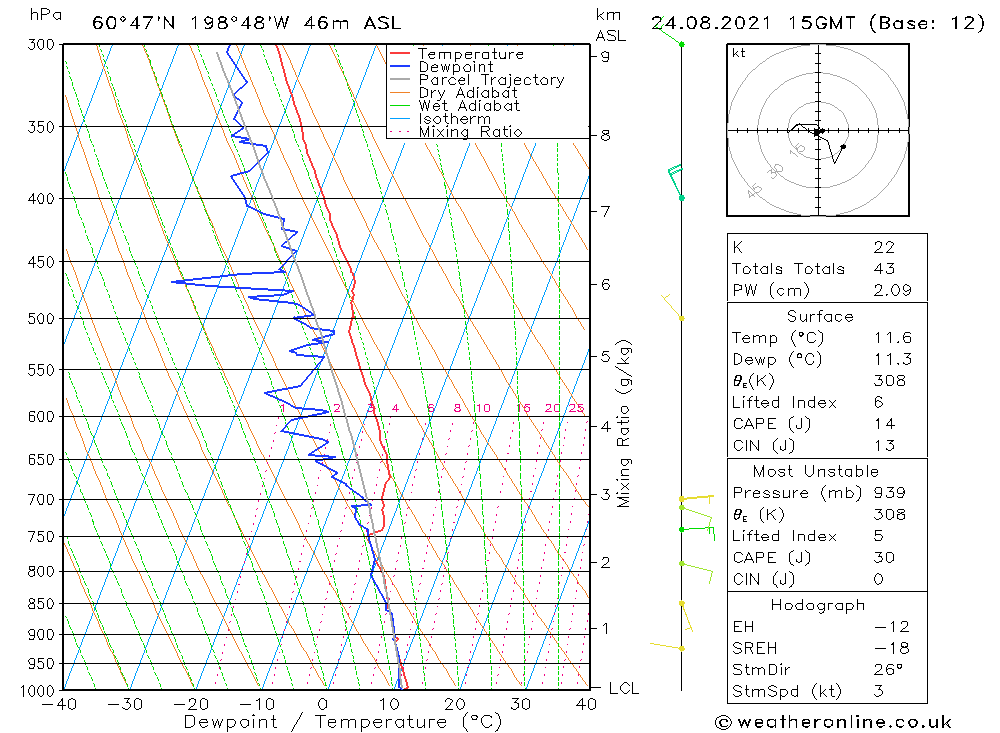Viewport: 1000px width, 733px height.
Task: Click the Most Unstable CAPE value 30
Action: [885, 558]
